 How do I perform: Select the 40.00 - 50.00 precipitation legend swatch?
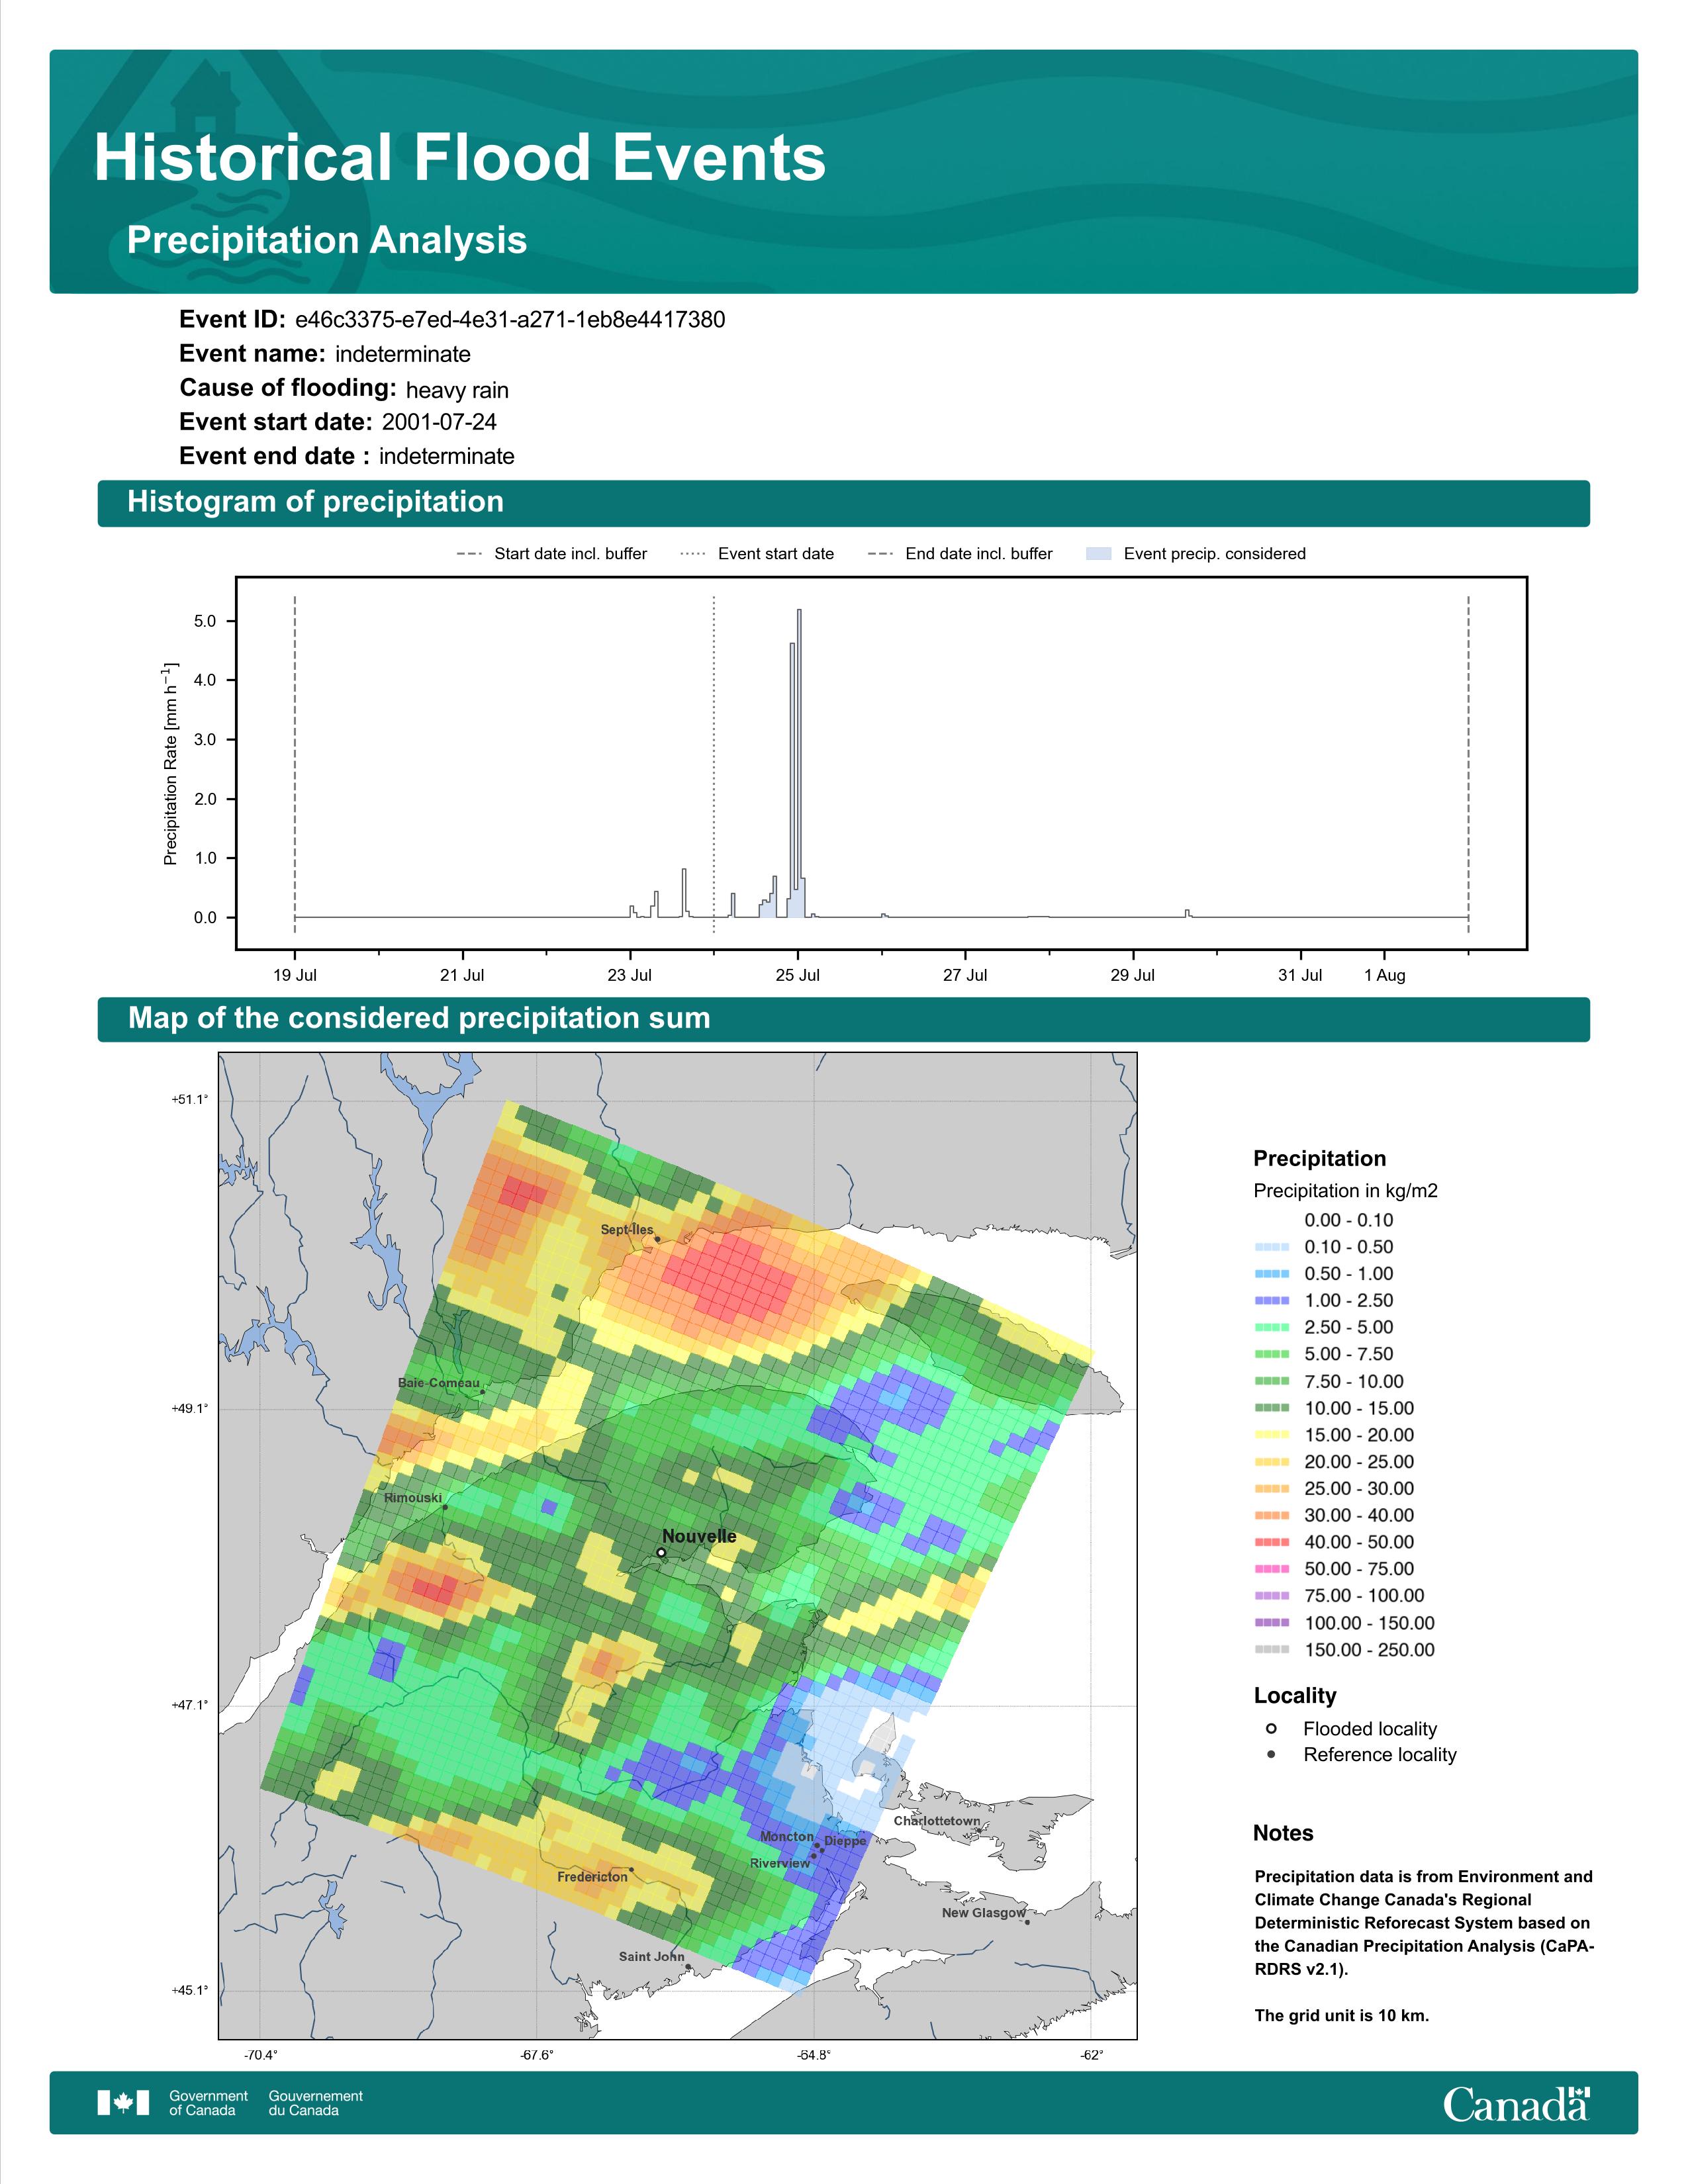click(1272, 1542)
